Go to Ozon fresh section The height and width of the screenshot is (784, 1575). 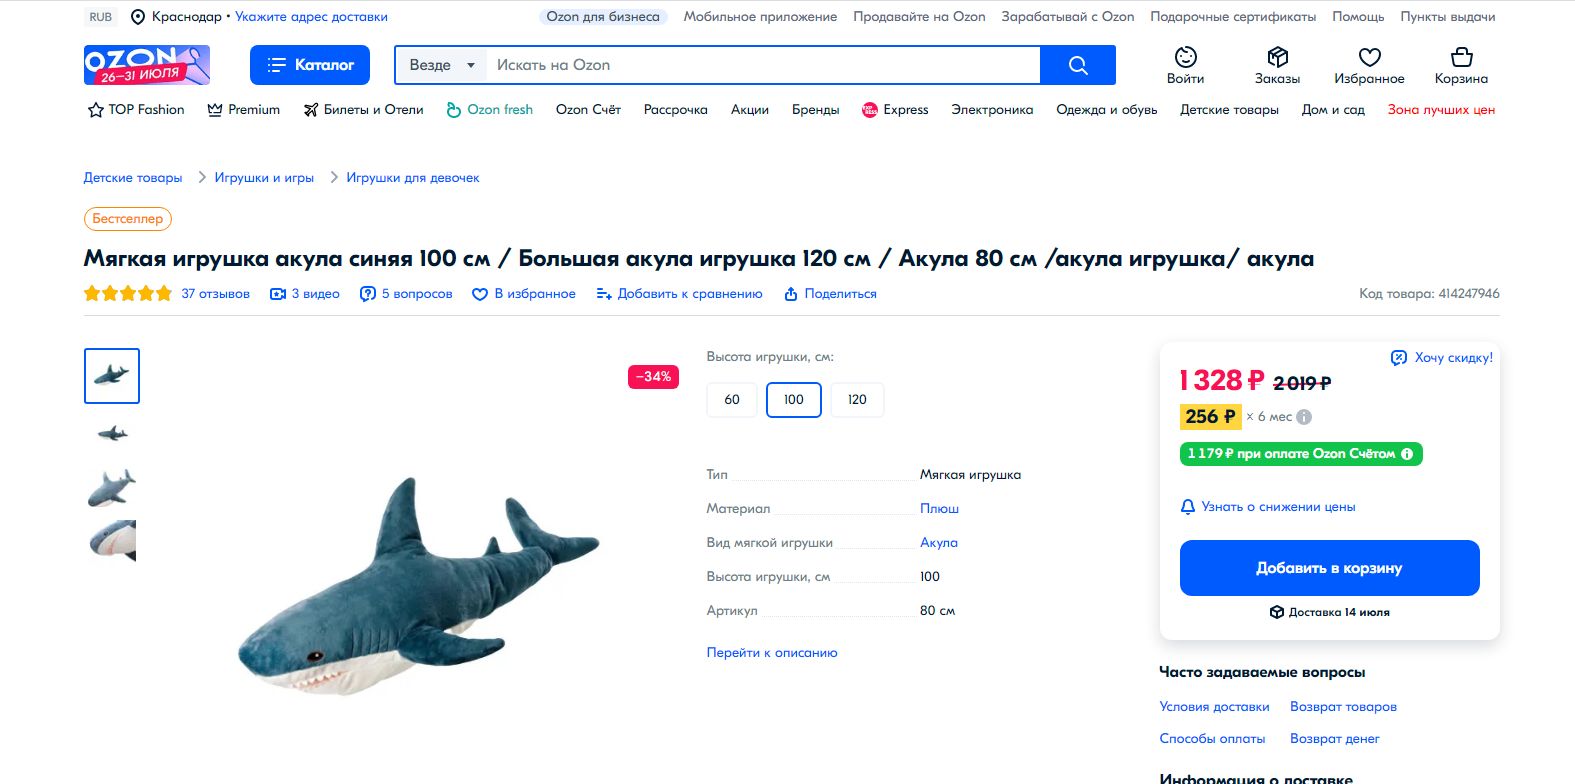(489, 110)
